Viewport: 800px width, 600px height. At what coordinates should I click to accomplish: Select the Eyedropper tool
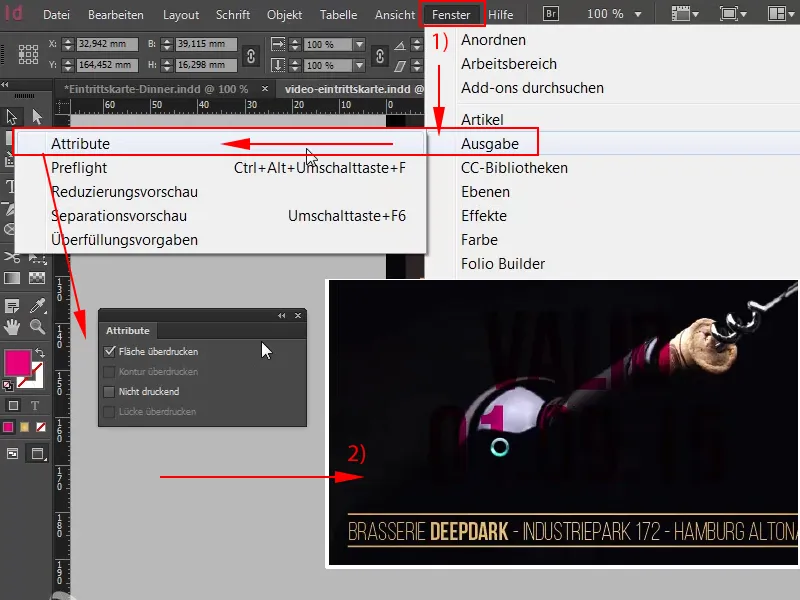[x=38, y=305]
